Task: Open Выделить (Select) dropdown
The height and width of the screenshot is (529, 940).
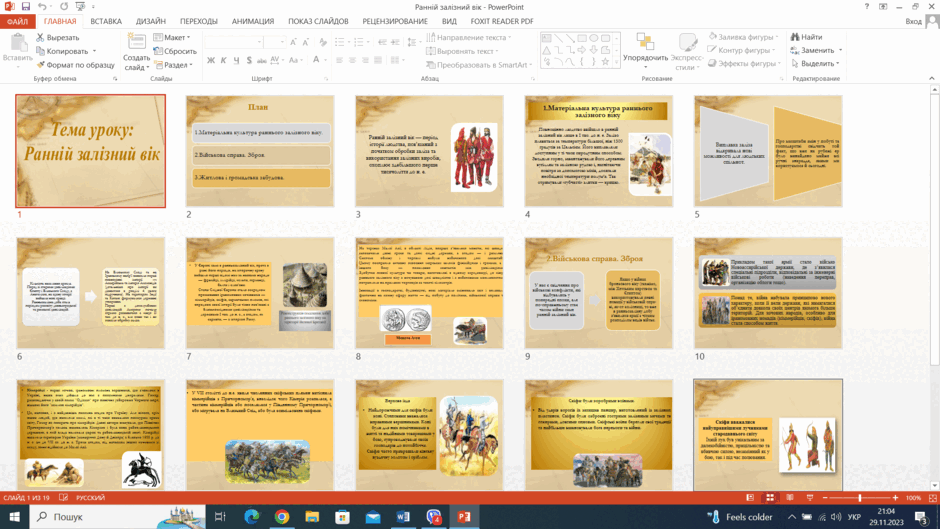Action: point(815,64)
